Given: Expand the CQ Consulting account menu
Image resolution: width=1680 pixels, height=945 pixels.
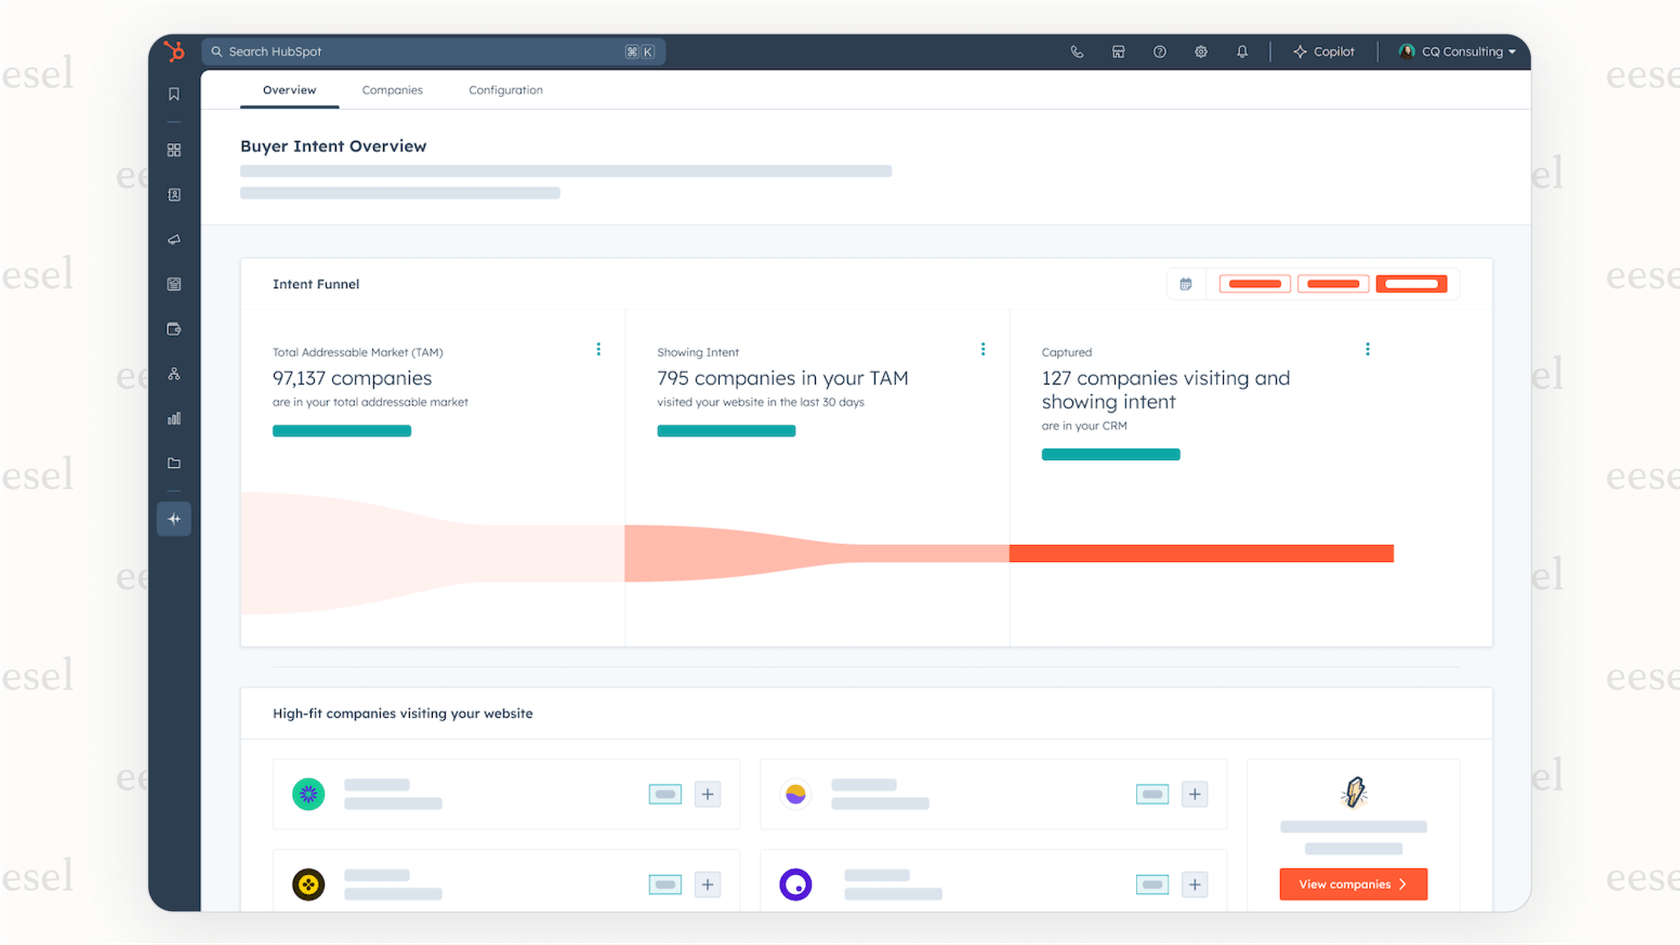Looking at the screenshot, I should [1456, 51].
